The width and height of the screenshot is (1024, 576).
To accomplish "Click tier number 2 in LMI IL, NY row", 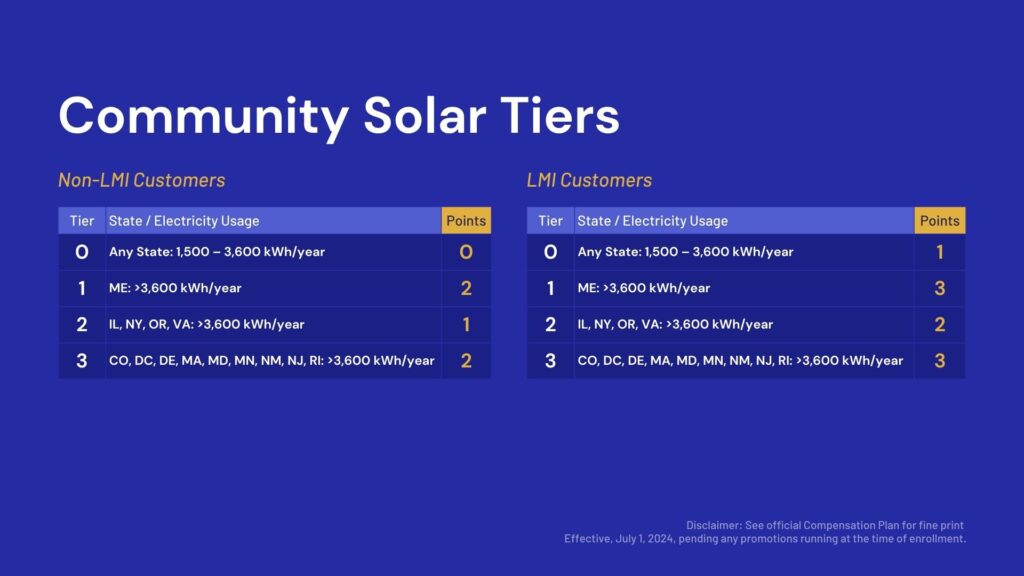I will click(551, 325).
